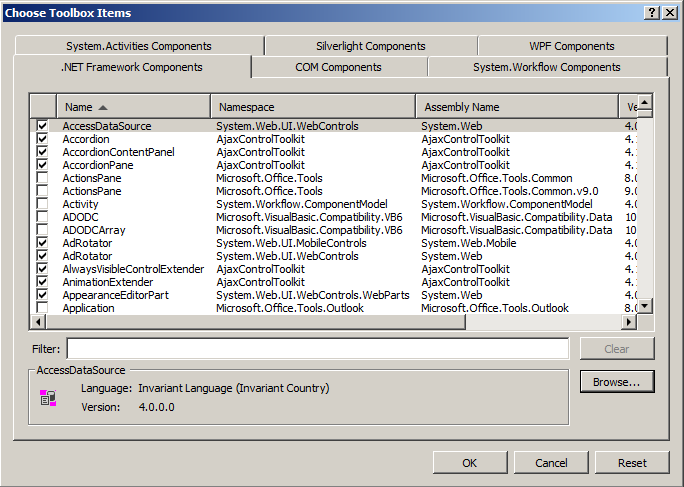Click the System.Web.Mobile assembly cell
Image resolution: width=684 pixels, height=487 pixels.
click(x=469, y=243)
